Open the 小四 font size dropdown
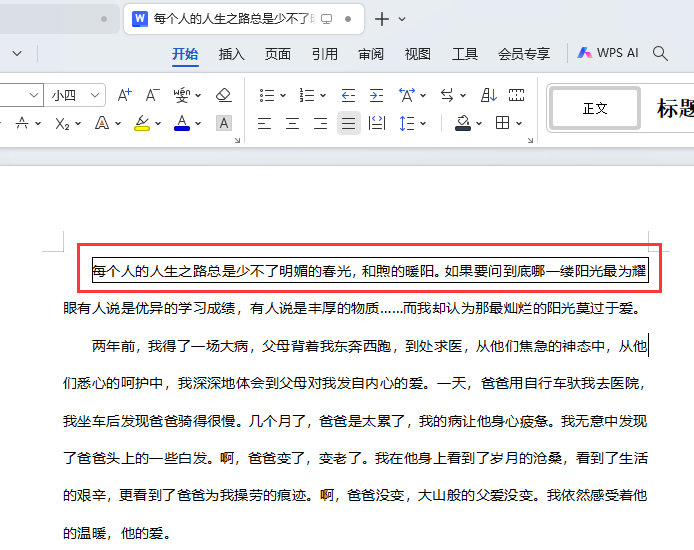 point(95,95)
